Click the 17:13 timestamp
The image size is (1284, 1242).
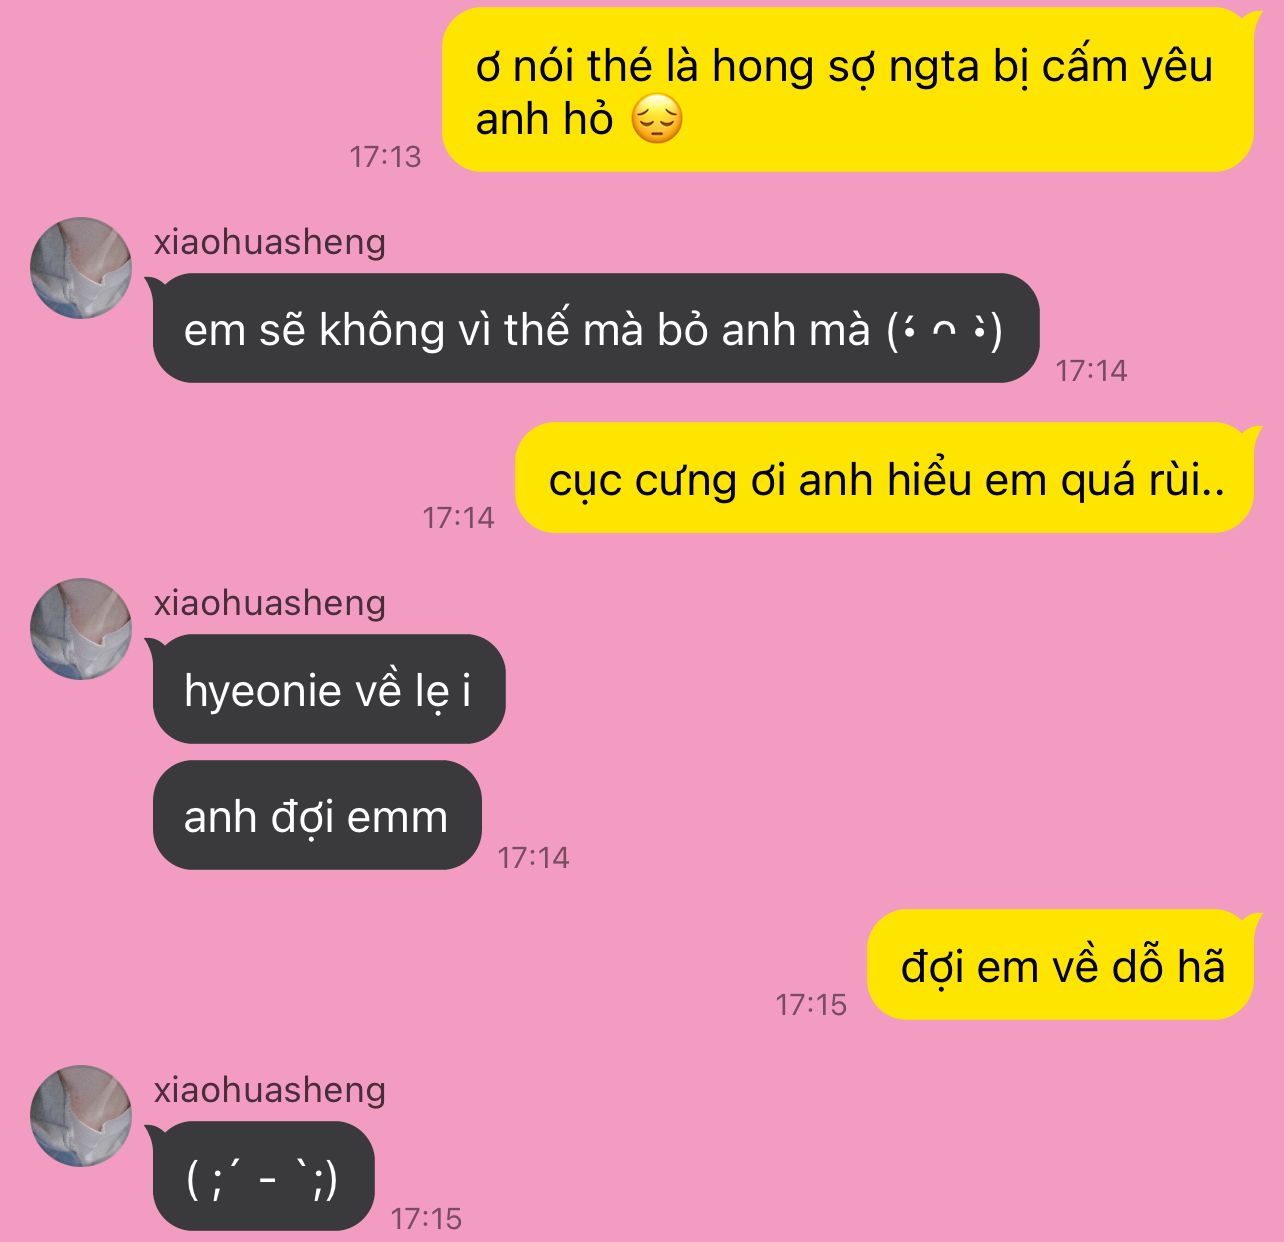click(385, 157)
